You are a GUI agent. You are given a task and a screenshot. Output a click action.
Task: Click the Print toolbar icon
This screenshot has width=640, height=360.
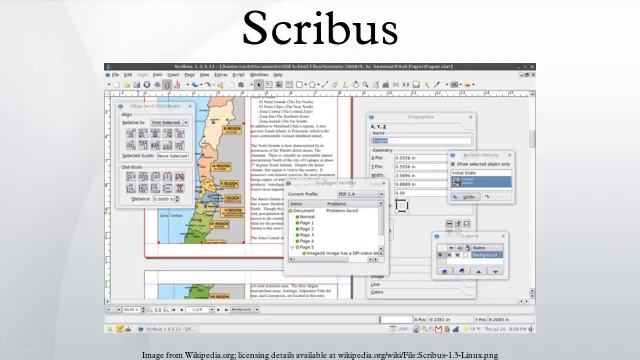coord(157,84)
